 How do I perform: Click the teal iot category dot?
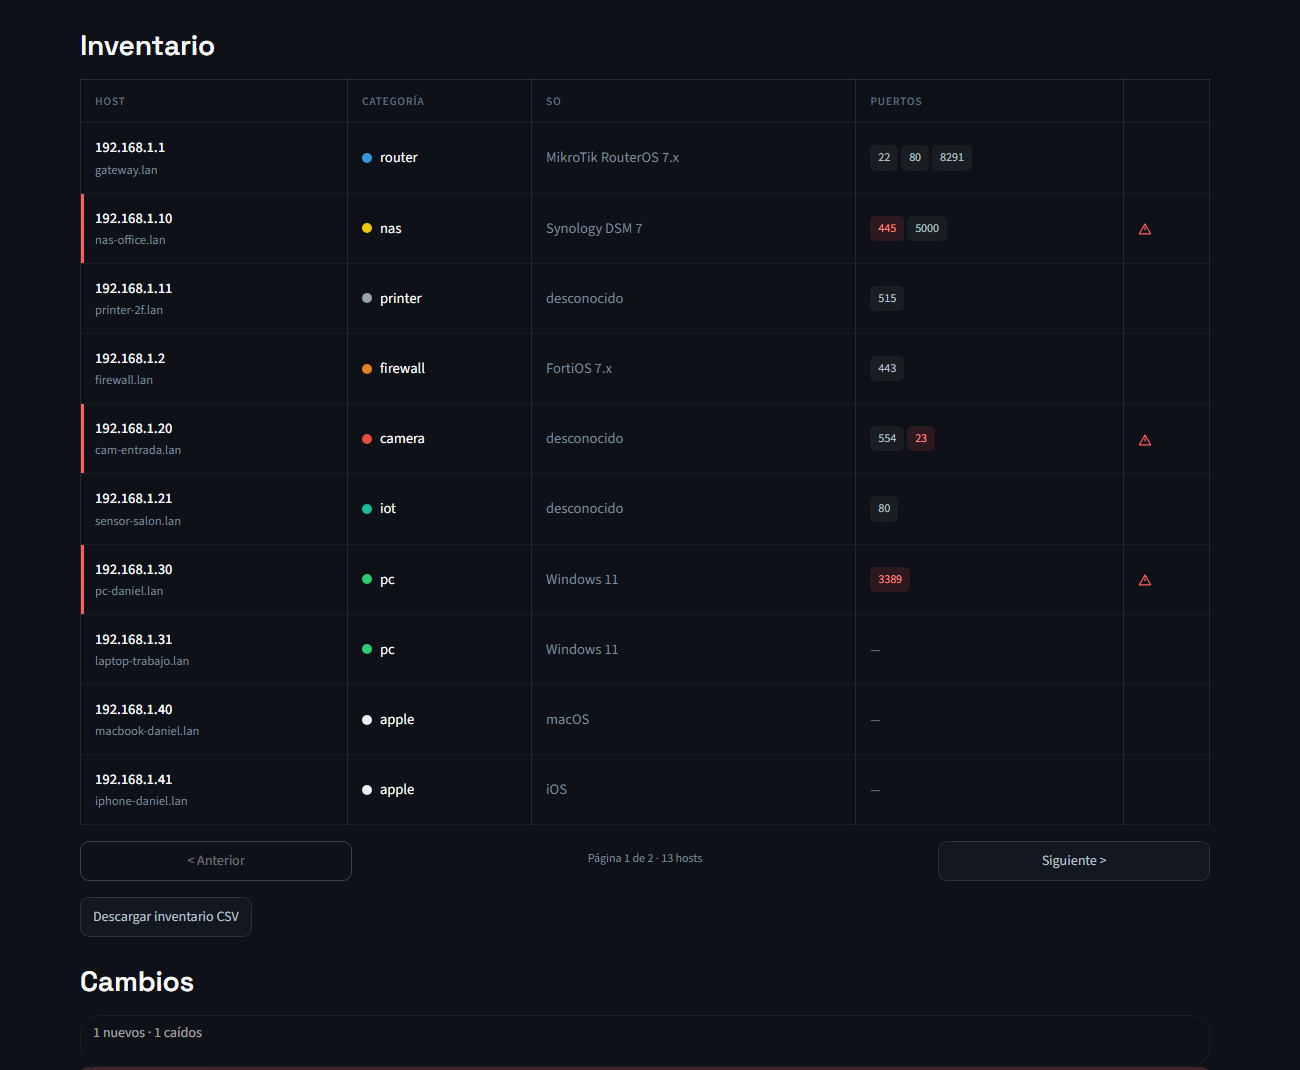click(x=367, y=509)
